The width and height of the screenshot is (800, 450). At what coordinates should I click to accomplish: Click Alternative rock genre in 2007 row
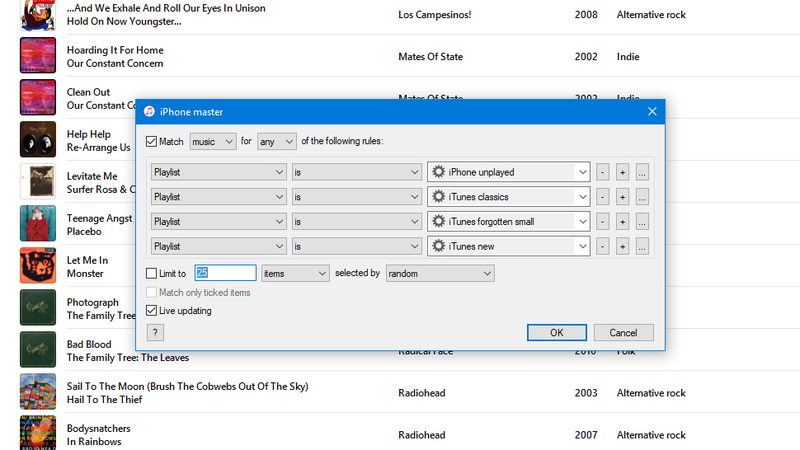point(651,435)
